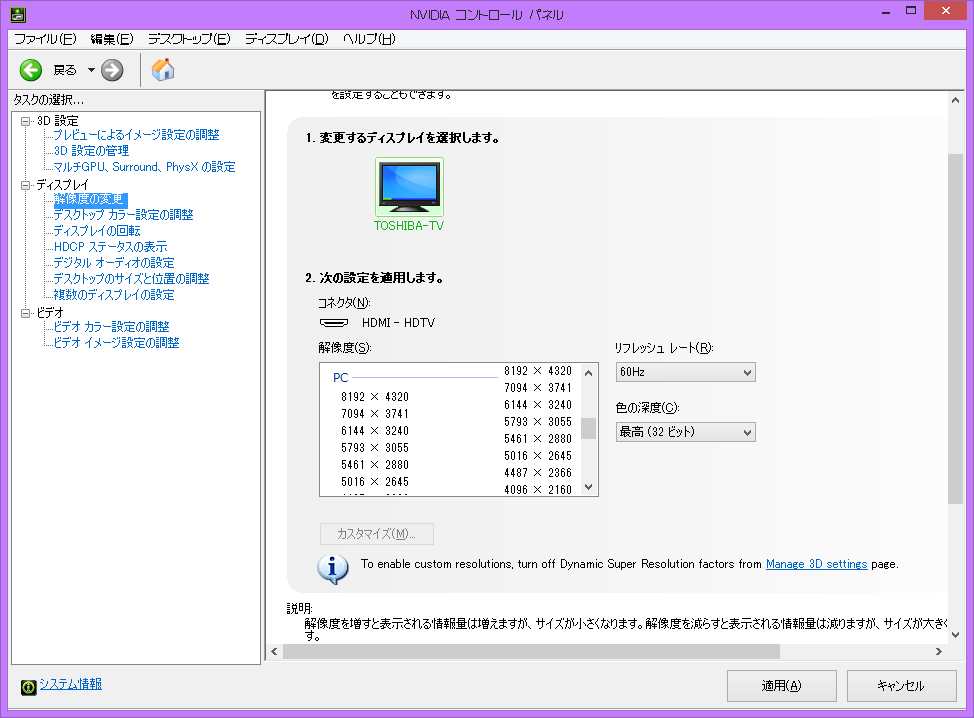This screenshot has width=974, height=718.
Task: Click the カスタマイズ(M)... button
Action: (376, 534)
